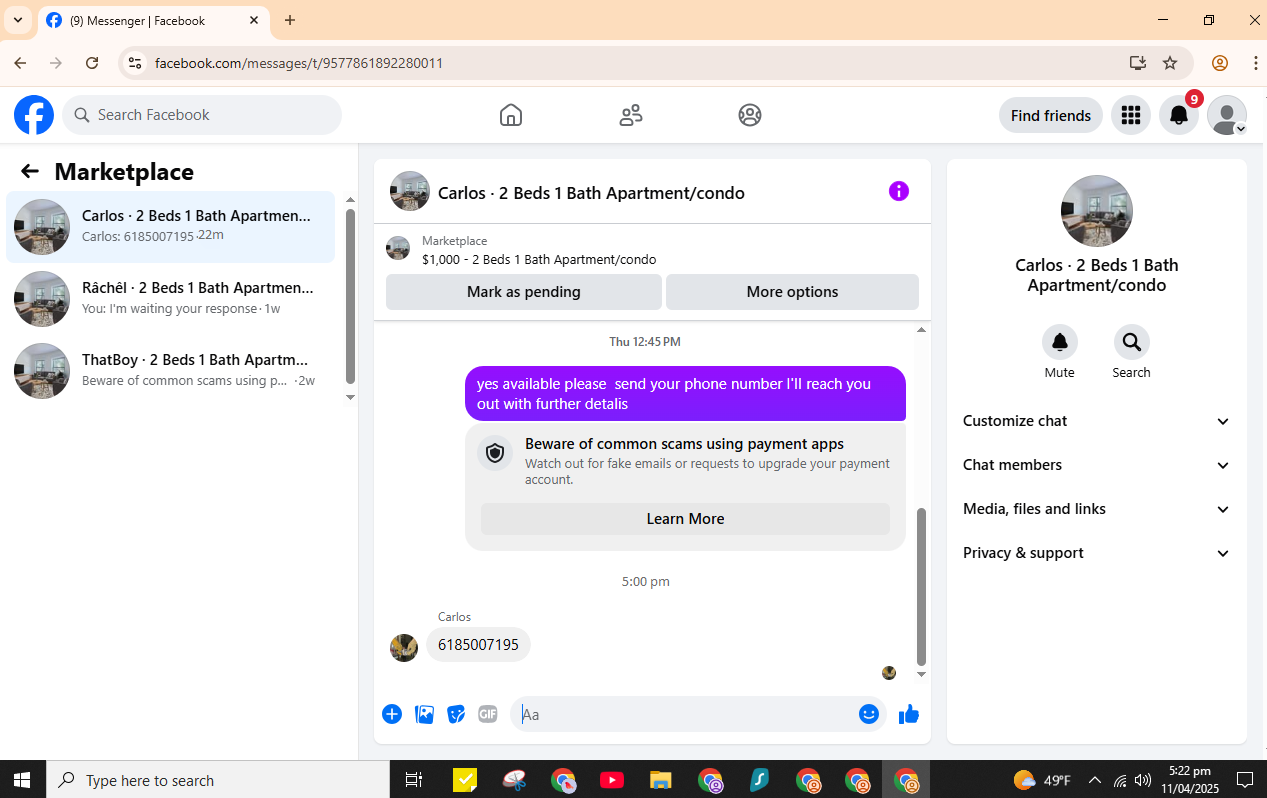Open ThatBoy conversation in list

(x=171, y=371)
